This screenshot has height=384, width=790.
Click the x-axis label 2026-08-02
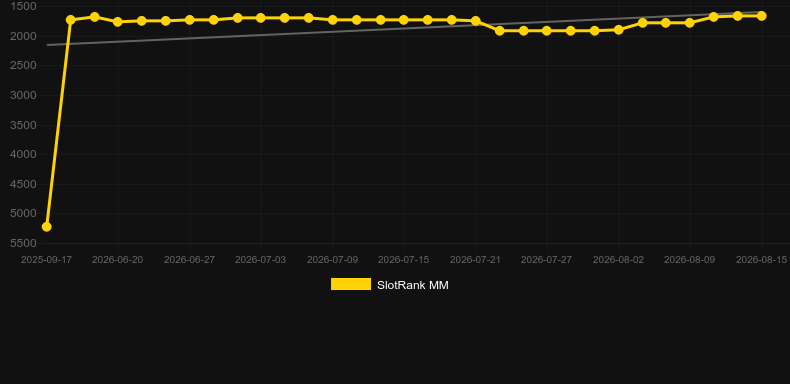[619, 260]
